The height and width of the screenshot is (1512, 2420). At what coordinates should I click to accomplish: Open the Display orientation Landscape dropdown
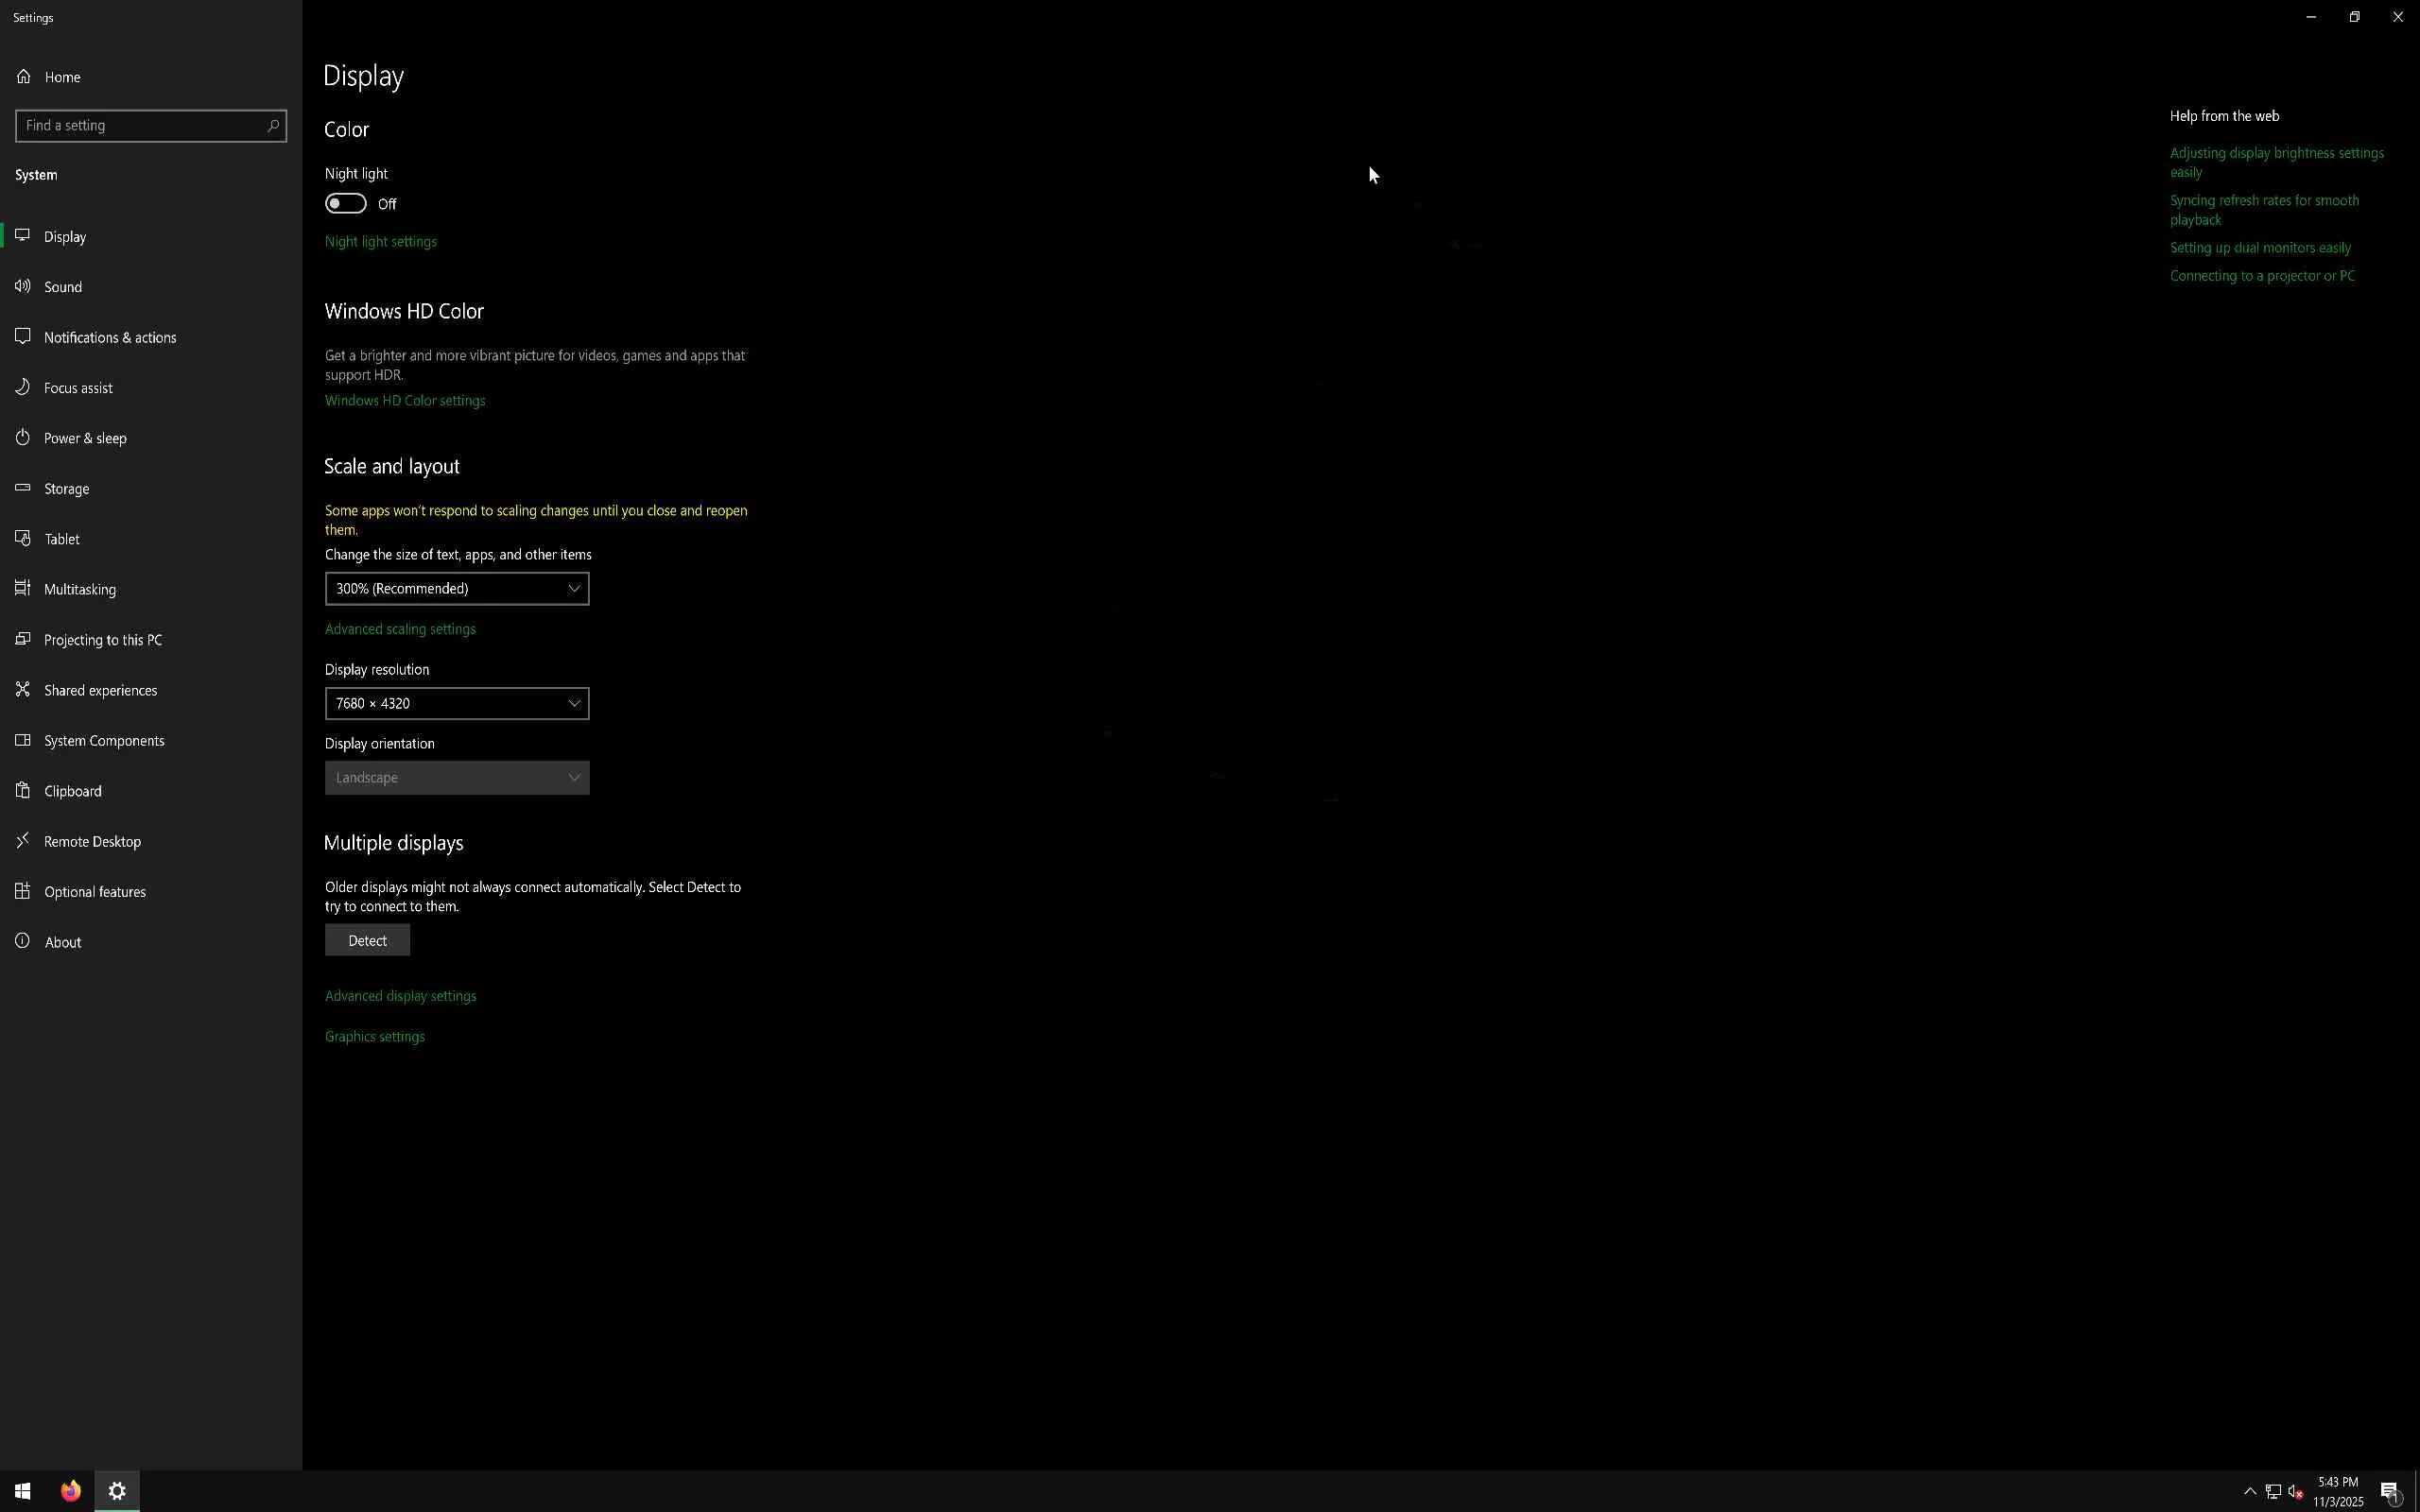click(x=456, y=778)
